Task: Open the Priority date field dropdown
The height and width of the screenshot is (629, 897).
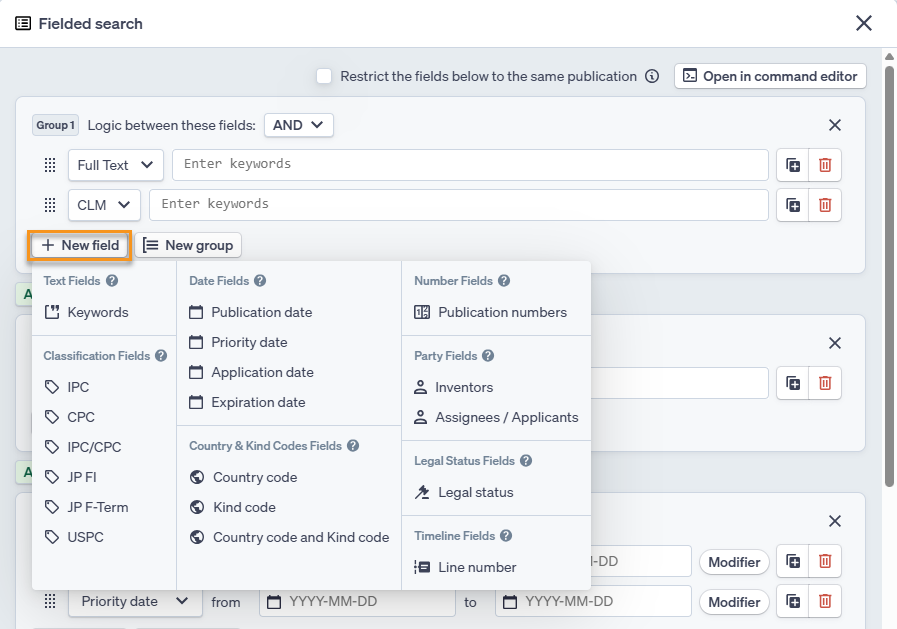Action: (x=135, y=602)
